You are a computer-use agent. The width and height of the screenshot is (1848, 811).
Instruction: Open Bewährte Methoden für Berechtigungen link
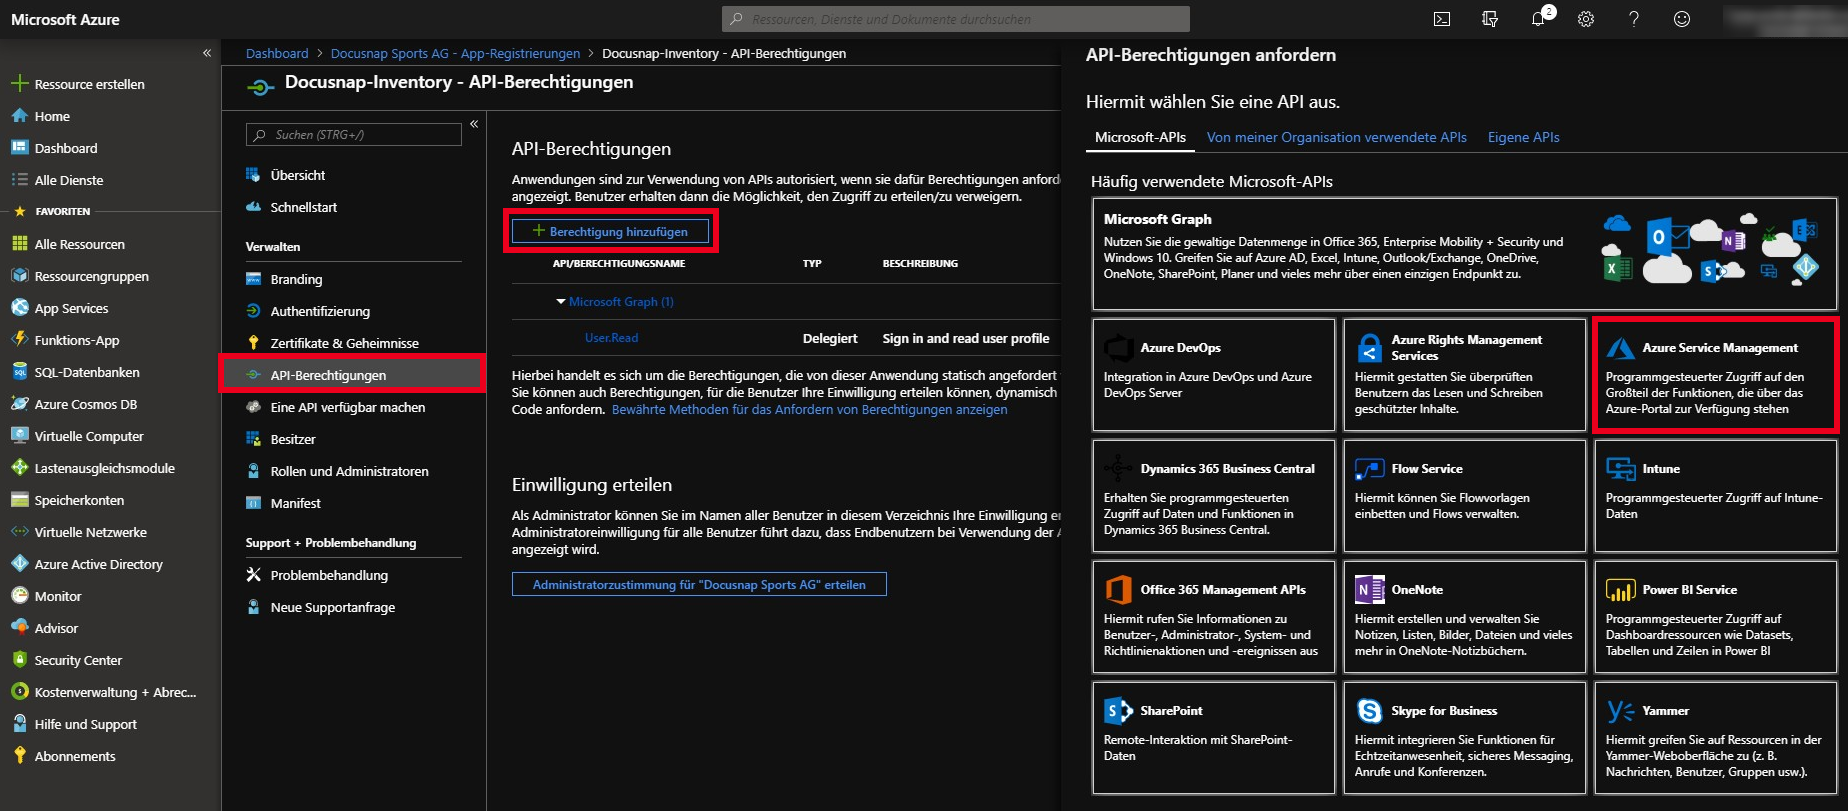tap(809, 409)
